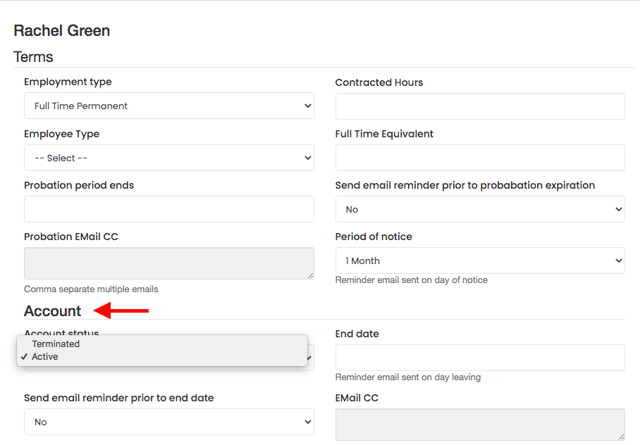Expand the Employee Type select box

(168, 158)
